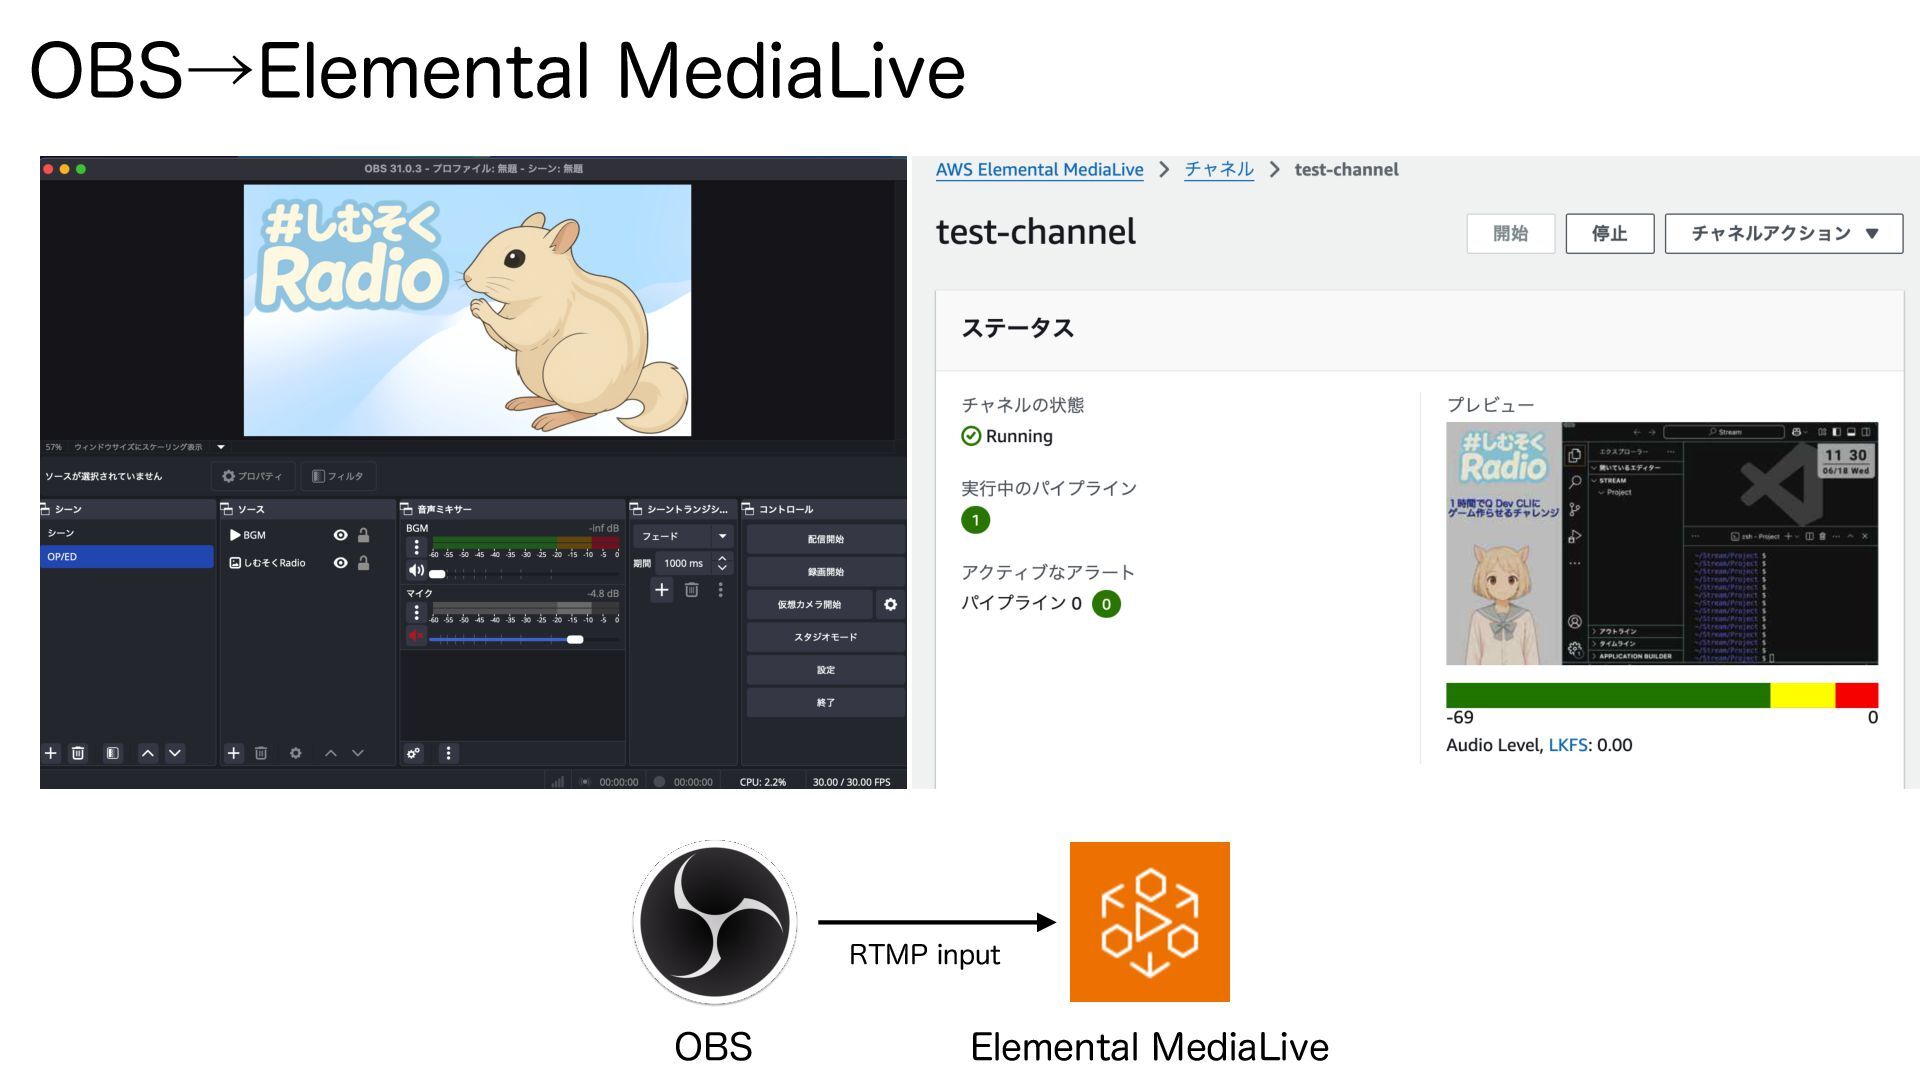Enable スタジオモード

point(825,637)
